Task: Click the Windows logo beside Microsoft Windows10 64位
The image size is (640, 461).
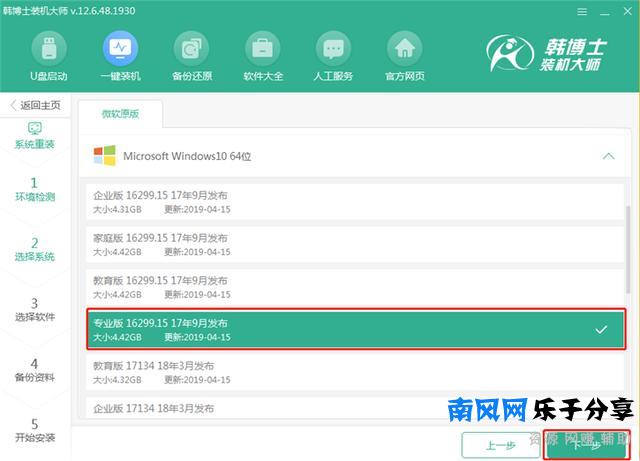Action: click(104, 156)
